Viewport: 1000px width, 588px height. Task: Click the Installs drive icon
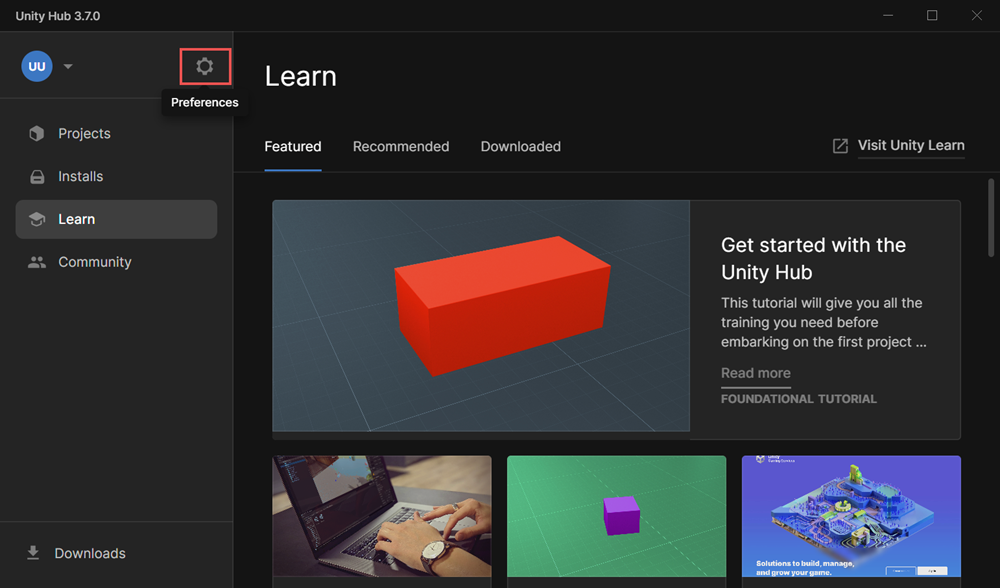click(x=37, y=177)
